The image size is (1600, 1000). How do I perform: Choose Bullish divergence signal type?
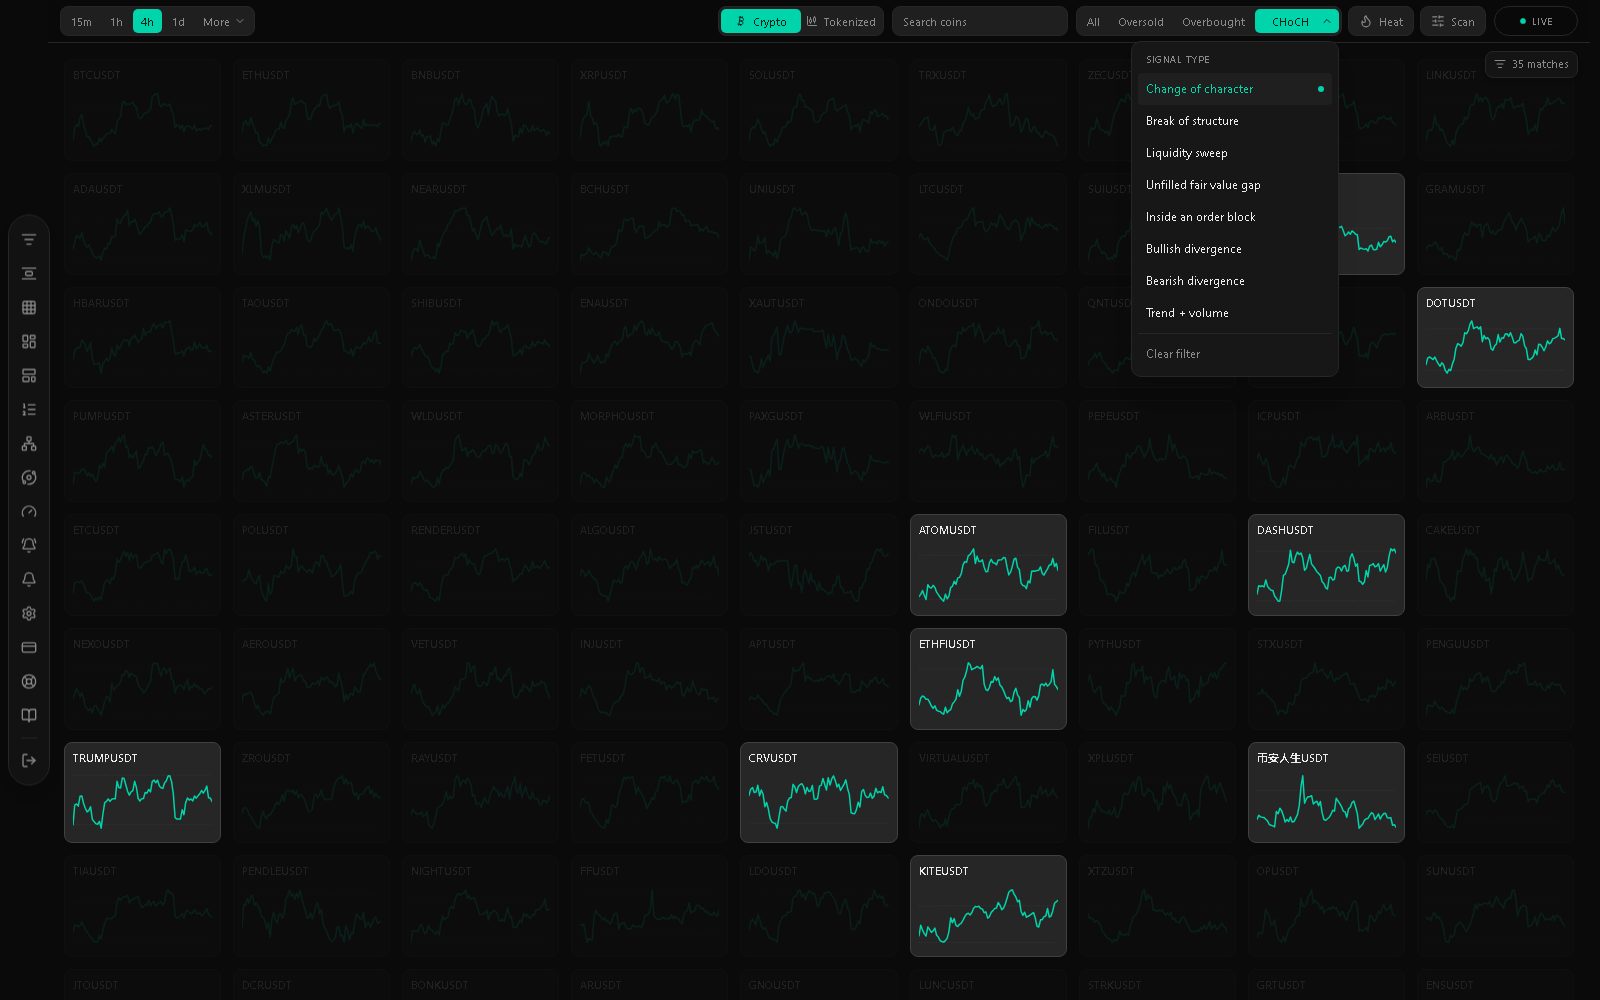click(x=1235, y=249)
